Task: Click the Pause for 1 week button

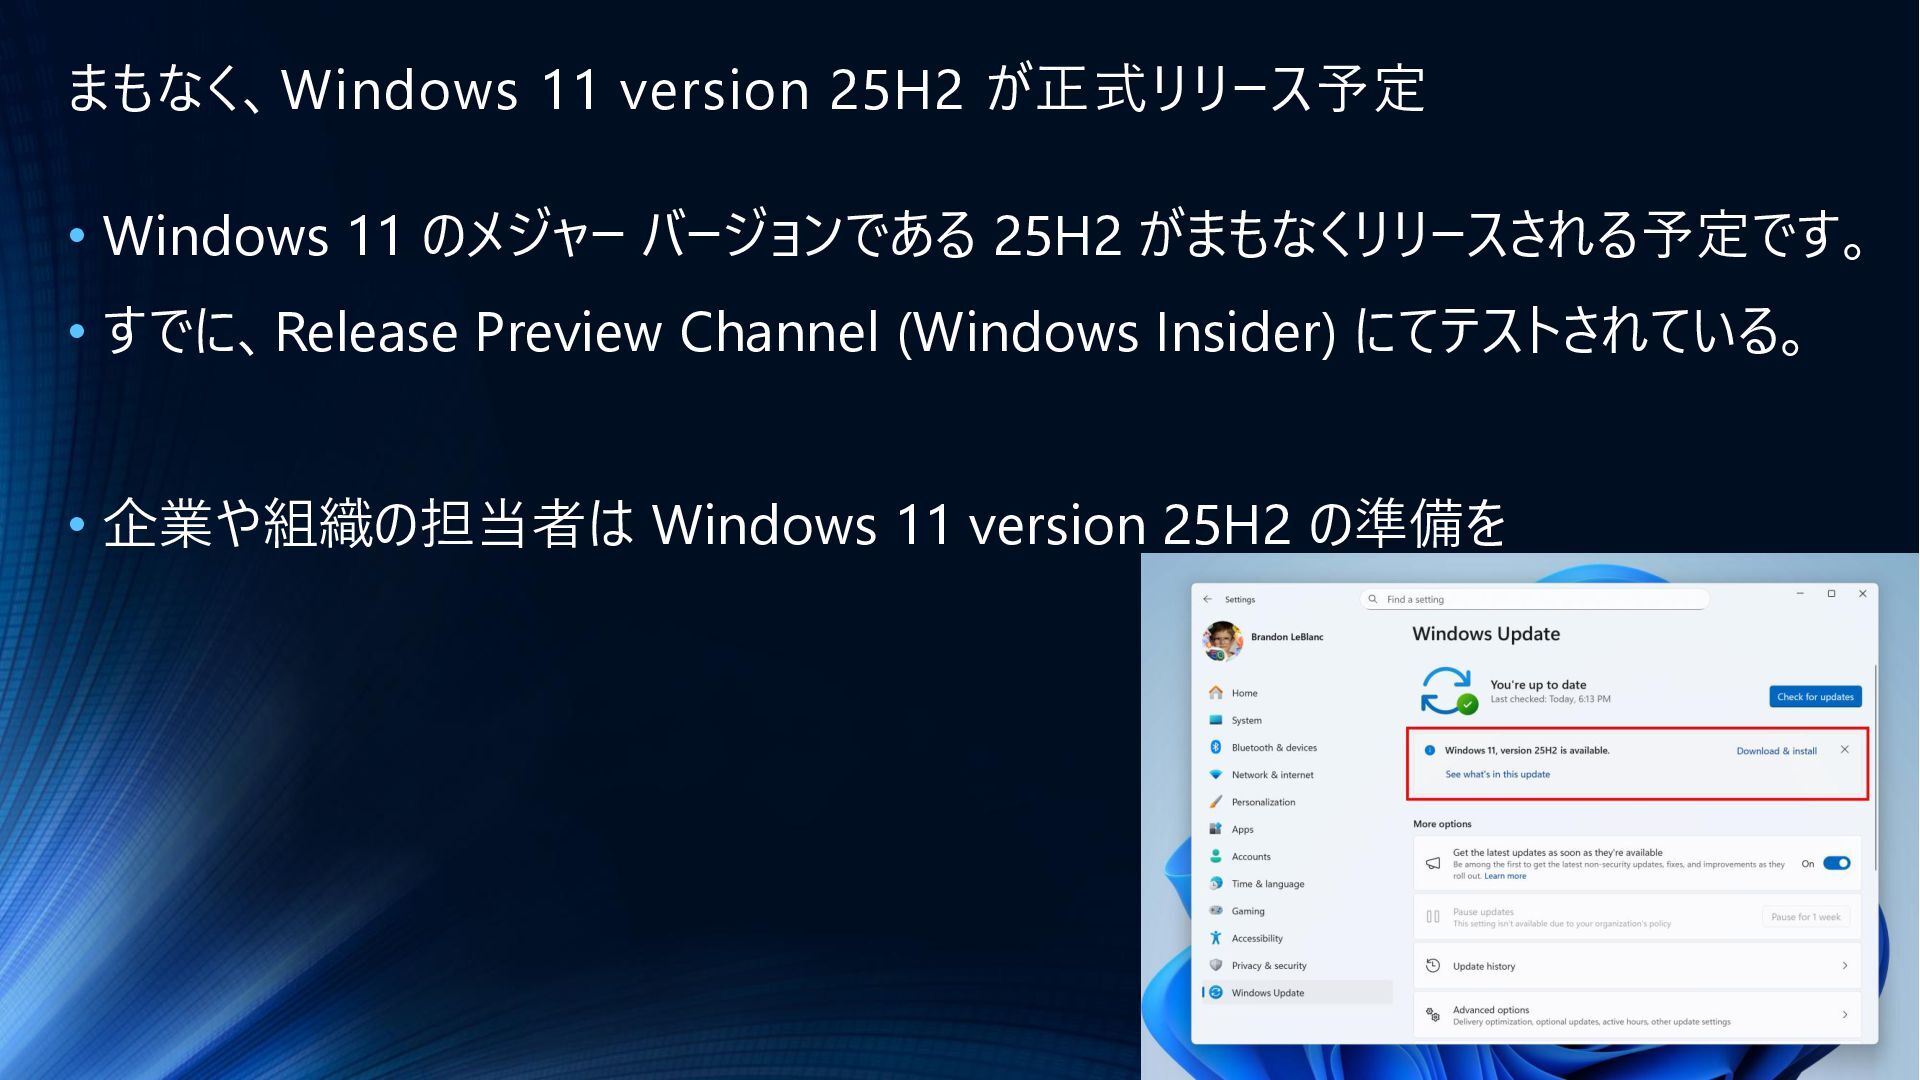Action: pyautogui.click(x=1805, y=917)
